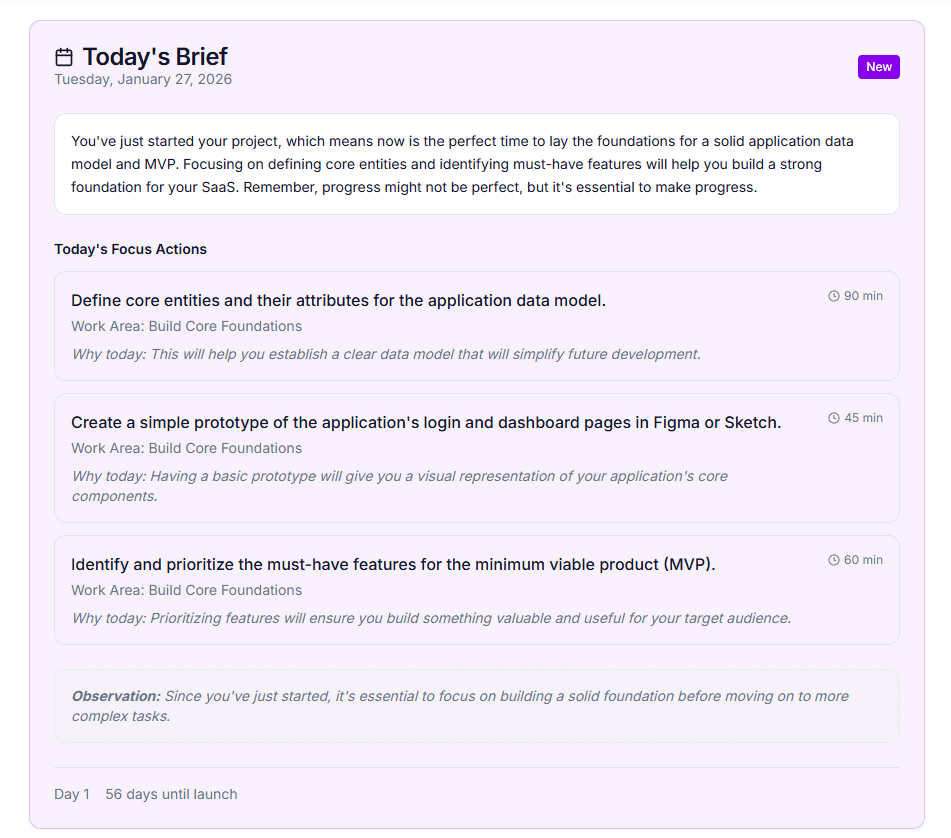Select the Day 1 label
951x838 pixels.
pos(72,793)
